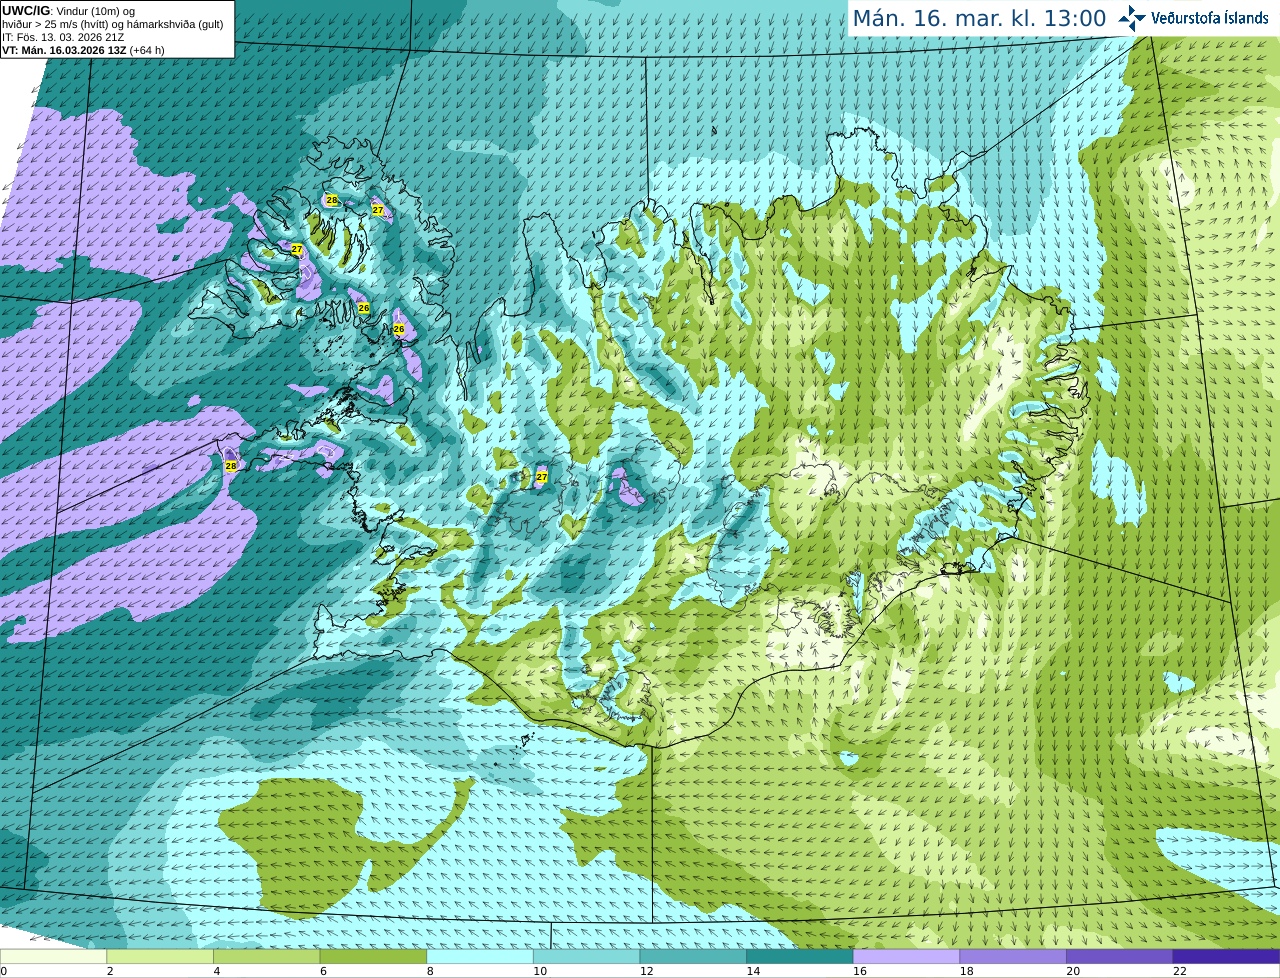Click the Veðurstofa Íslands logo symbol
This screenshot has height=978, width=1280.
(x=1132, y=17)
